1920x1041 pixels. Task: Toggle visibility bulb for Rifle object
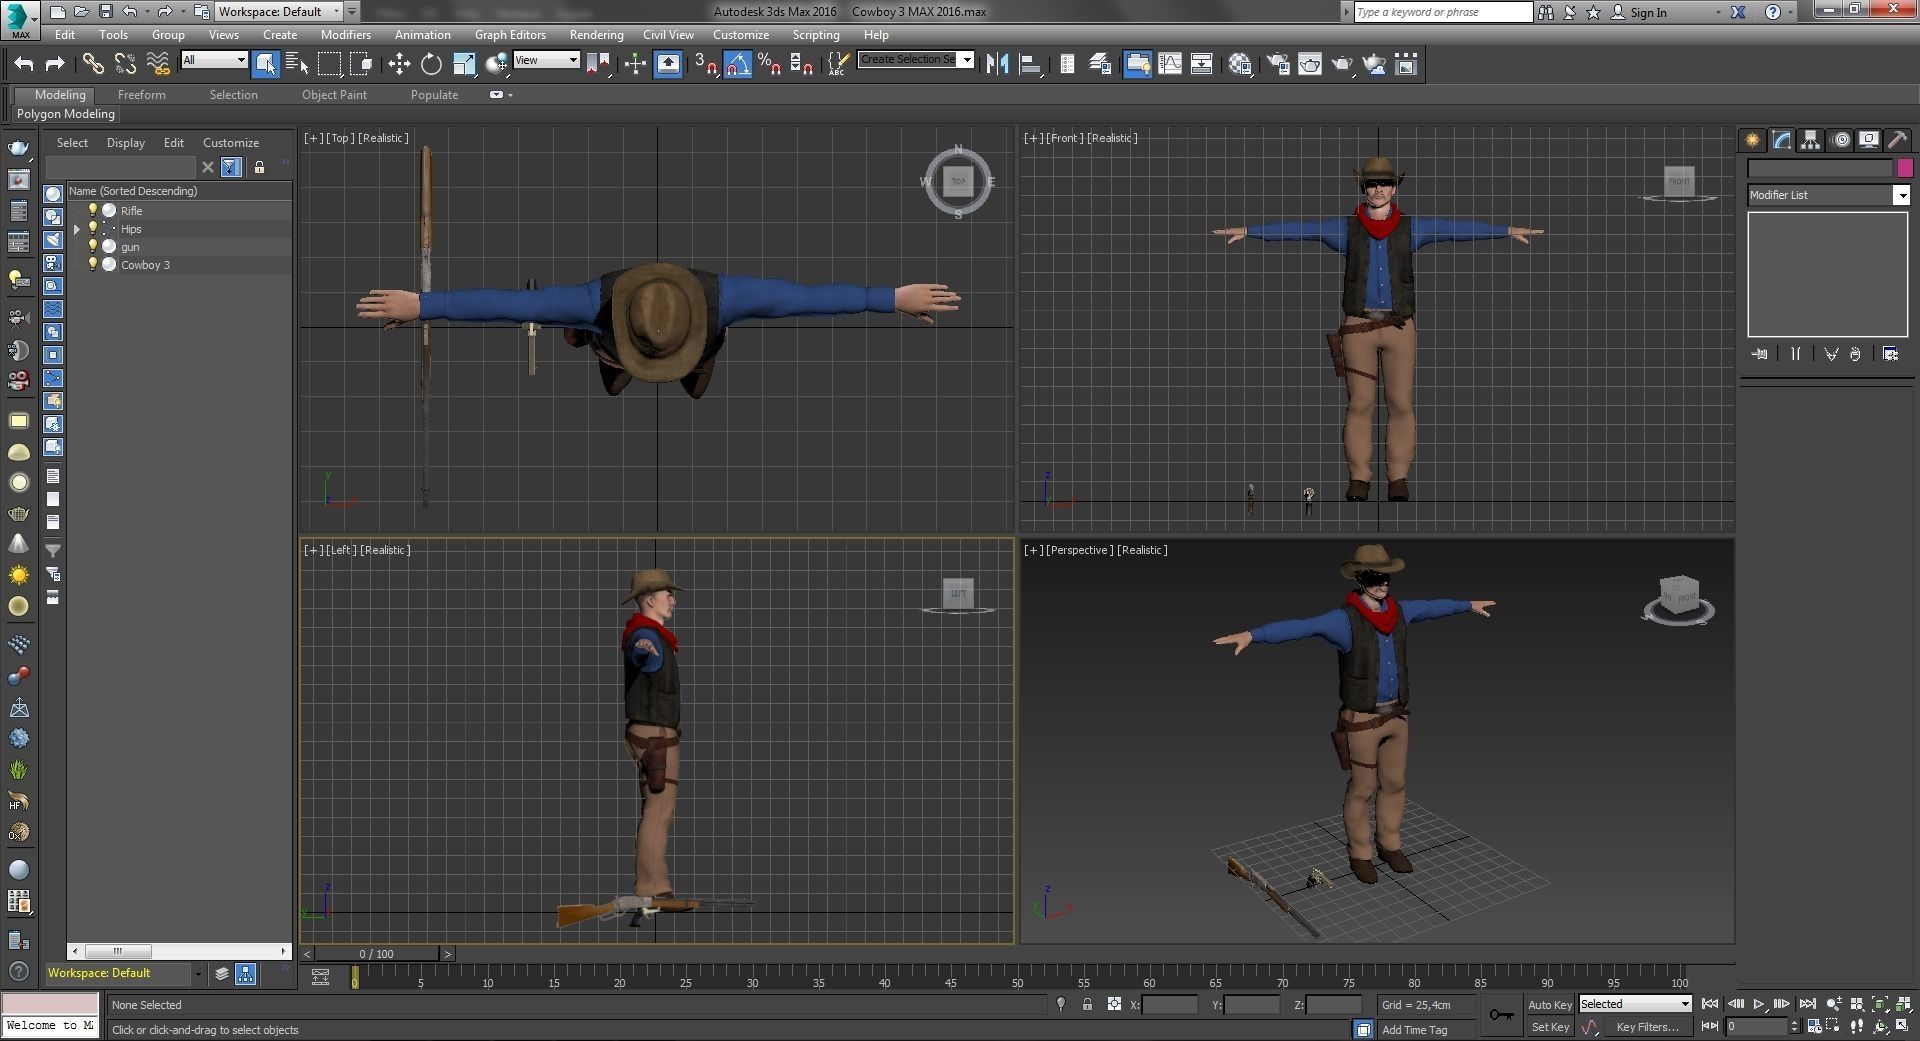click(93, 210)
